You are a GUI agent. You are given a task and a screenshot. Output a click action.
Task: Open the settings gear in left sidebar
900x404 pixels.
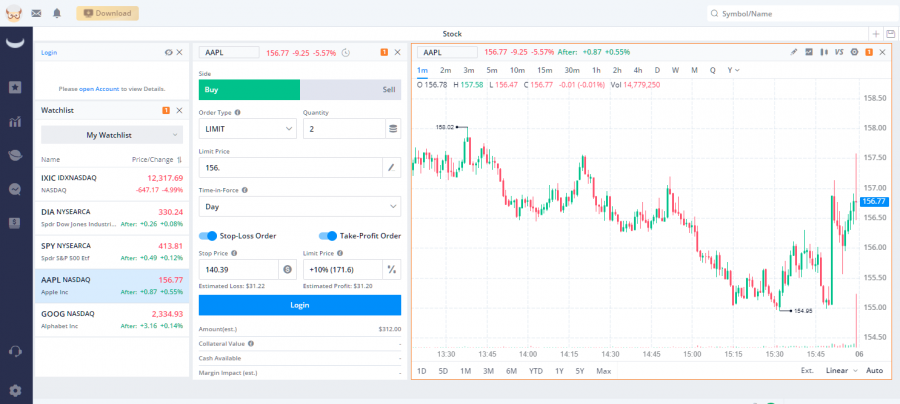[15, 390]
